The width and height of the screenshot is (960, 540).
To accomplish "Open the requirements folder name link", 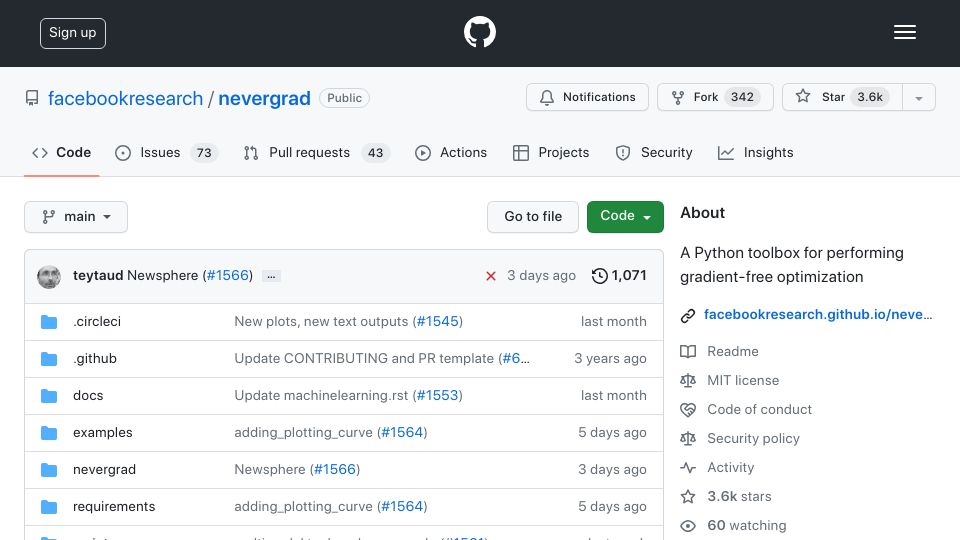I will (114, 507).
